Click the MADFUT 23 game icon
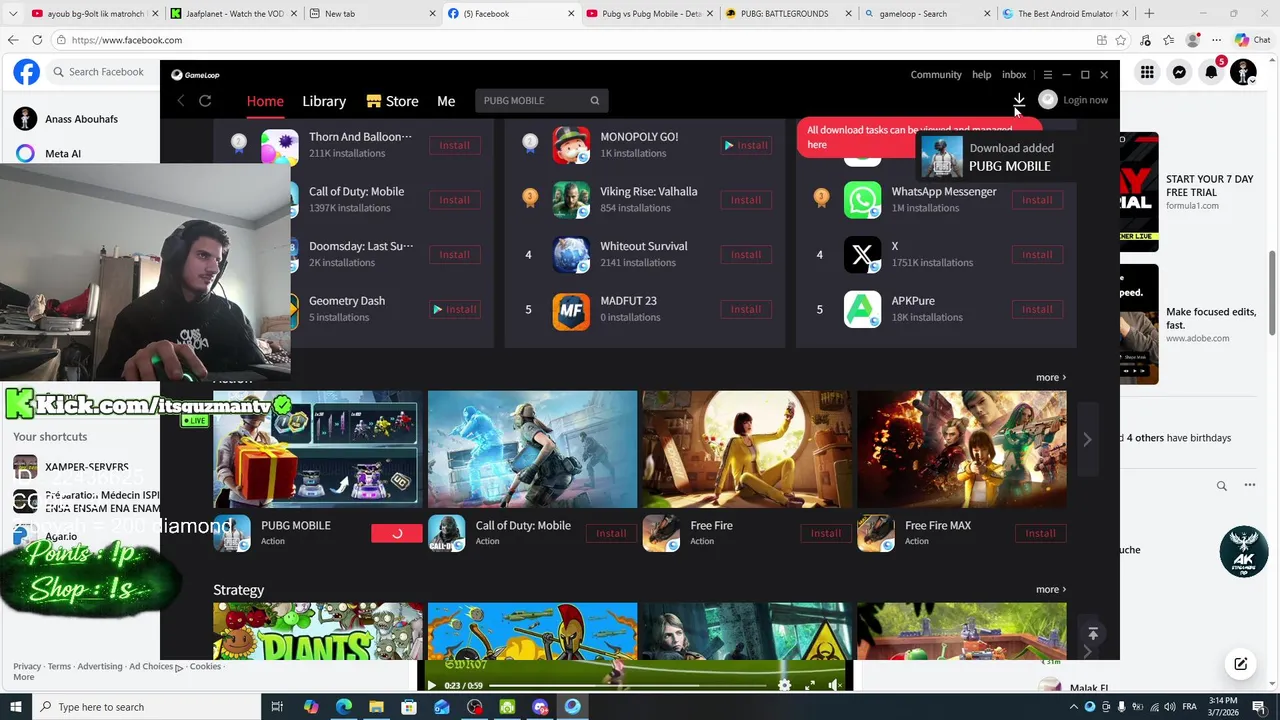1280x720 pixels. 571,310
